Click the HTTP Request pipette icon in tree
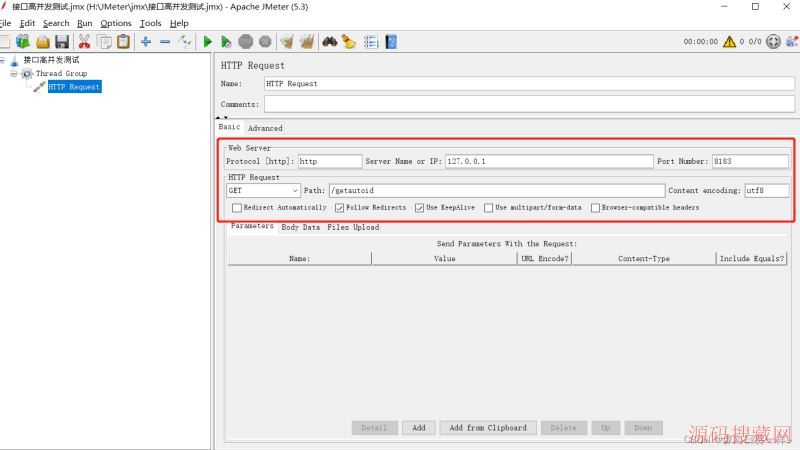 coord(39,87)
